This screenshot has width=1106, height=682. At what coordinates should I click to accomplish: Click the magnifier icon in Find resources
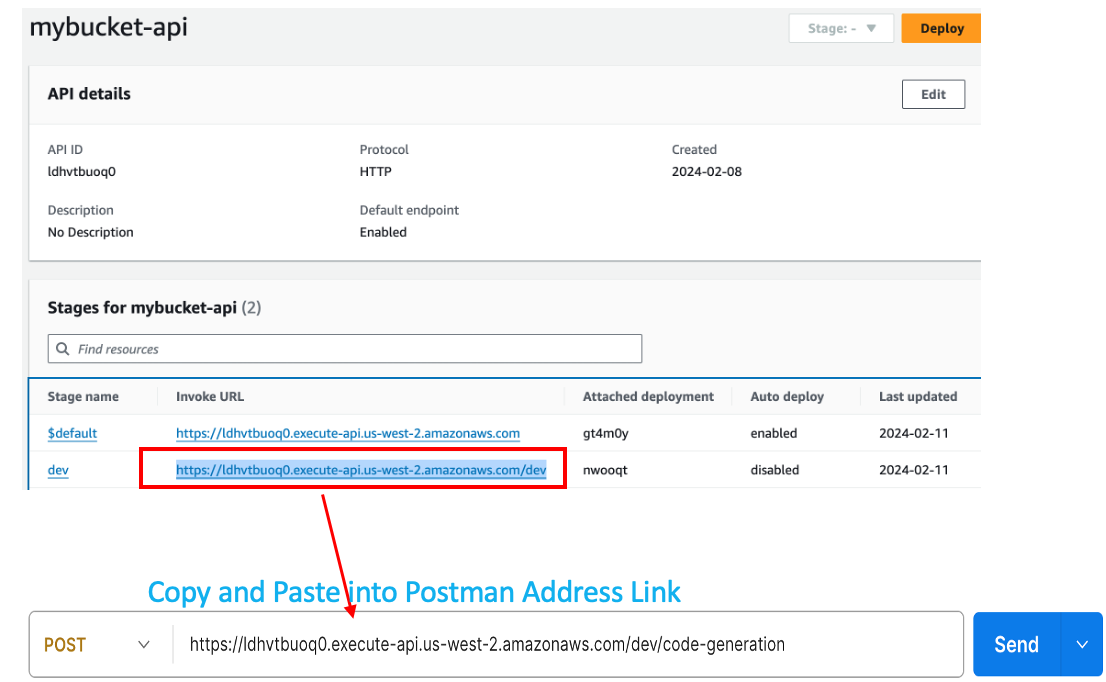point(63,349)
